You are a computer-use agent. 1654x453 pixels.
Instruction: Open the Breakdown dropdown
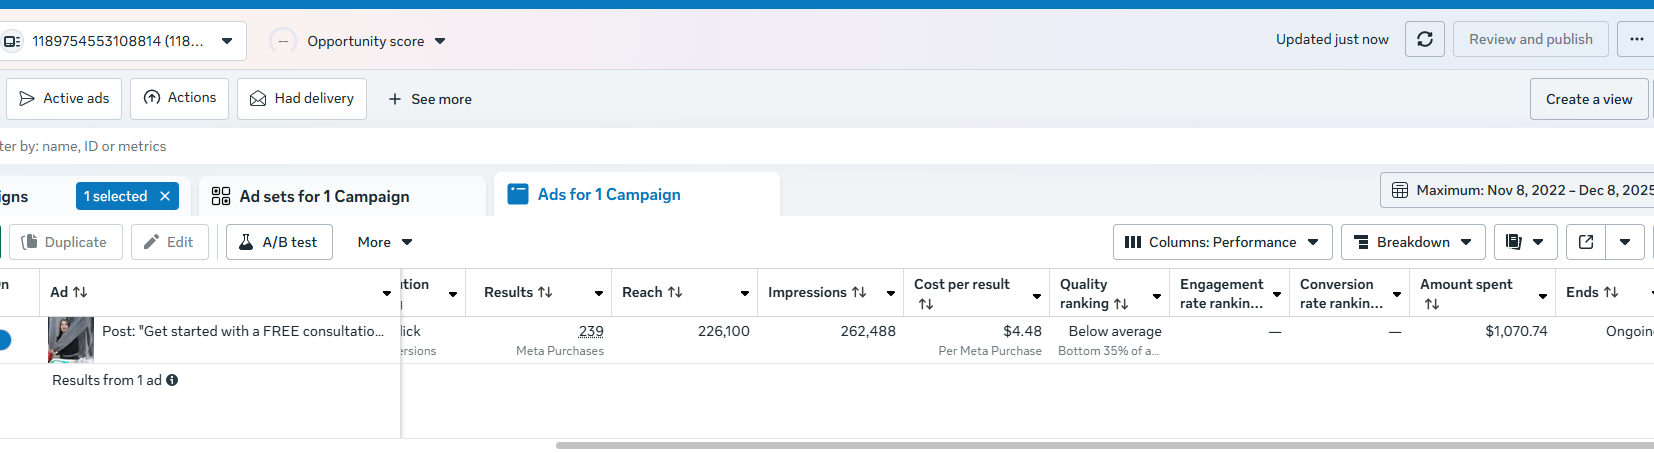1413,242
